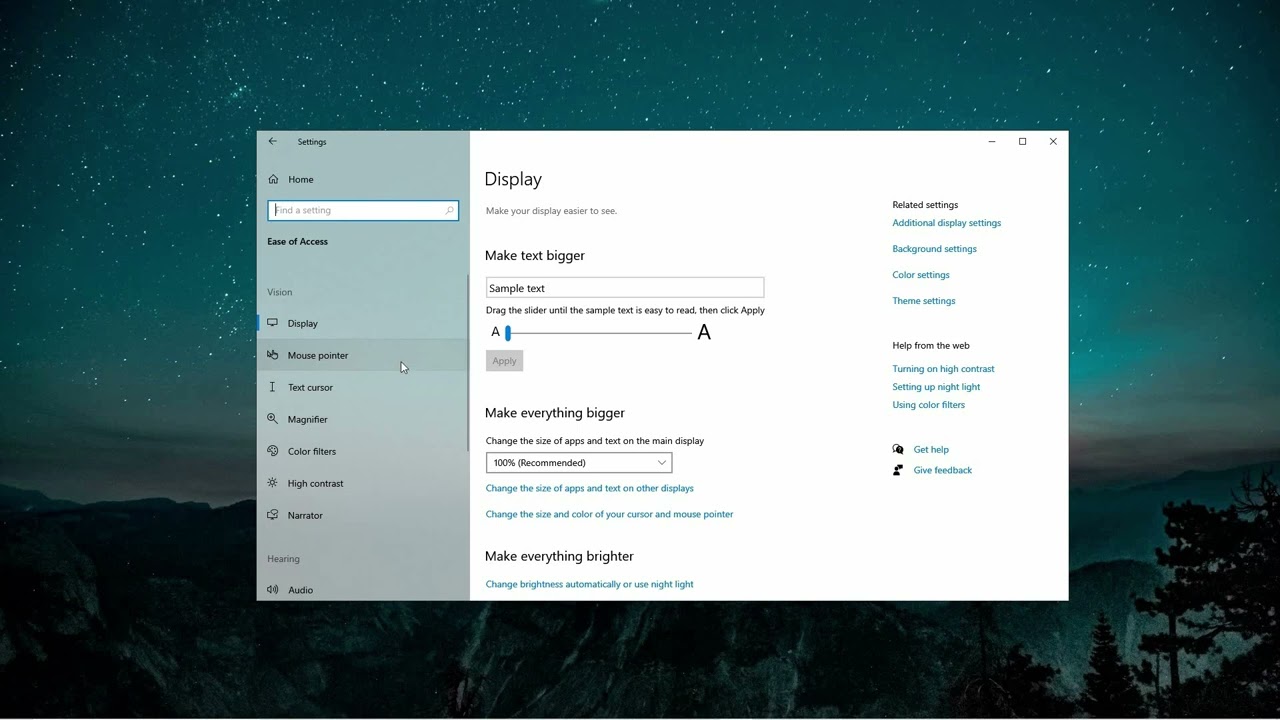Viewport: 1280px width, 720px height.
Task: Click the Vision section label
Action: pos(280,292)
